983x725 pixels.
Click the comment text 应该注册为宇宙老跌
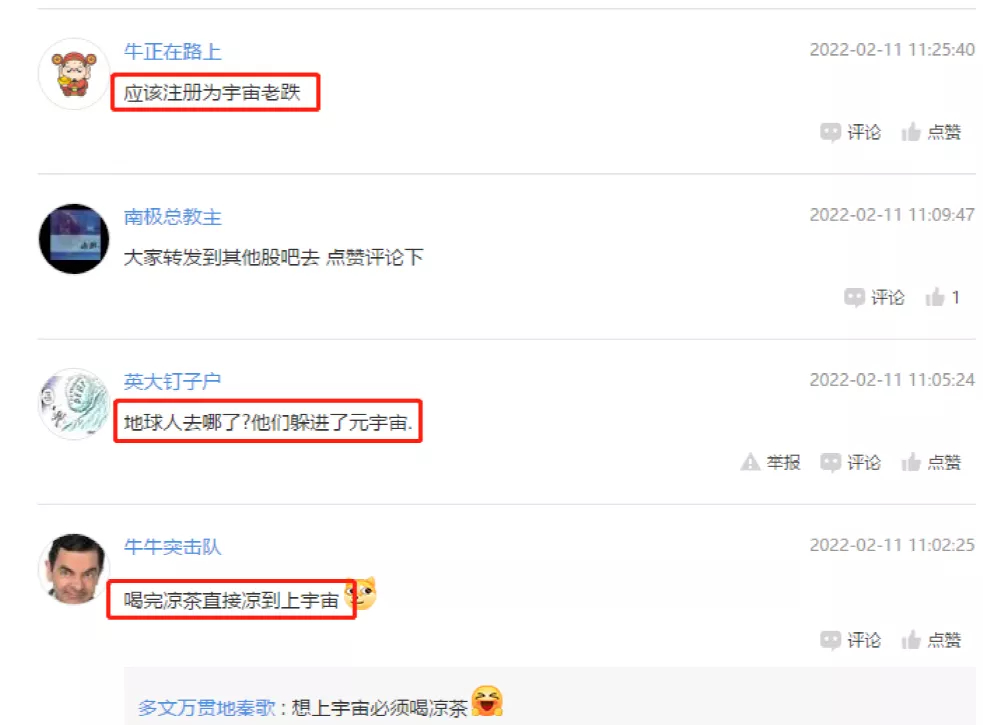212,93
